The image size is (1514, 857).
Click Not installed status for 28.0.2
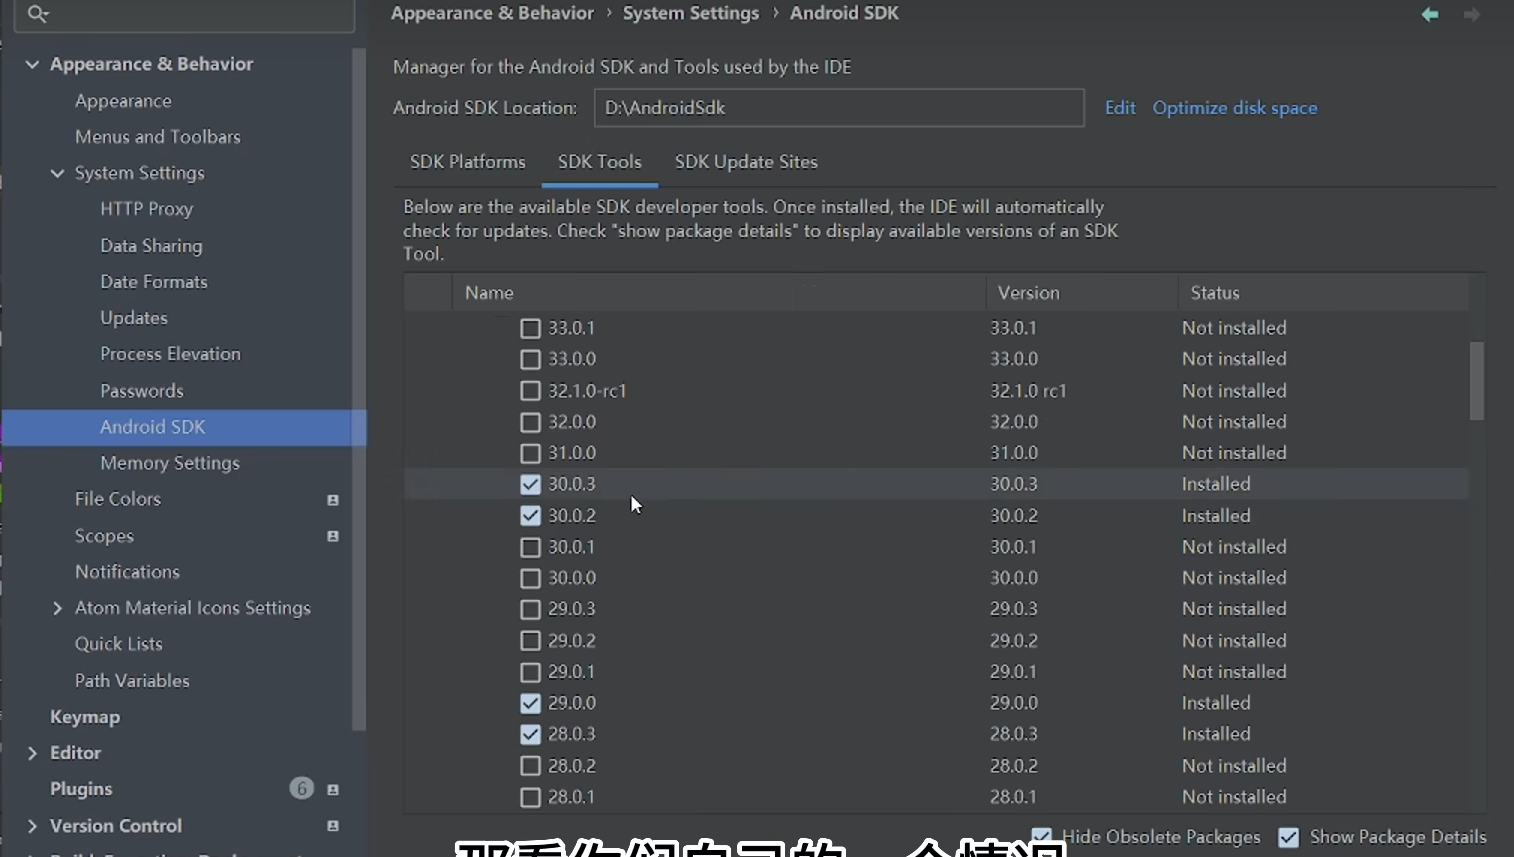pos(1234,766)
